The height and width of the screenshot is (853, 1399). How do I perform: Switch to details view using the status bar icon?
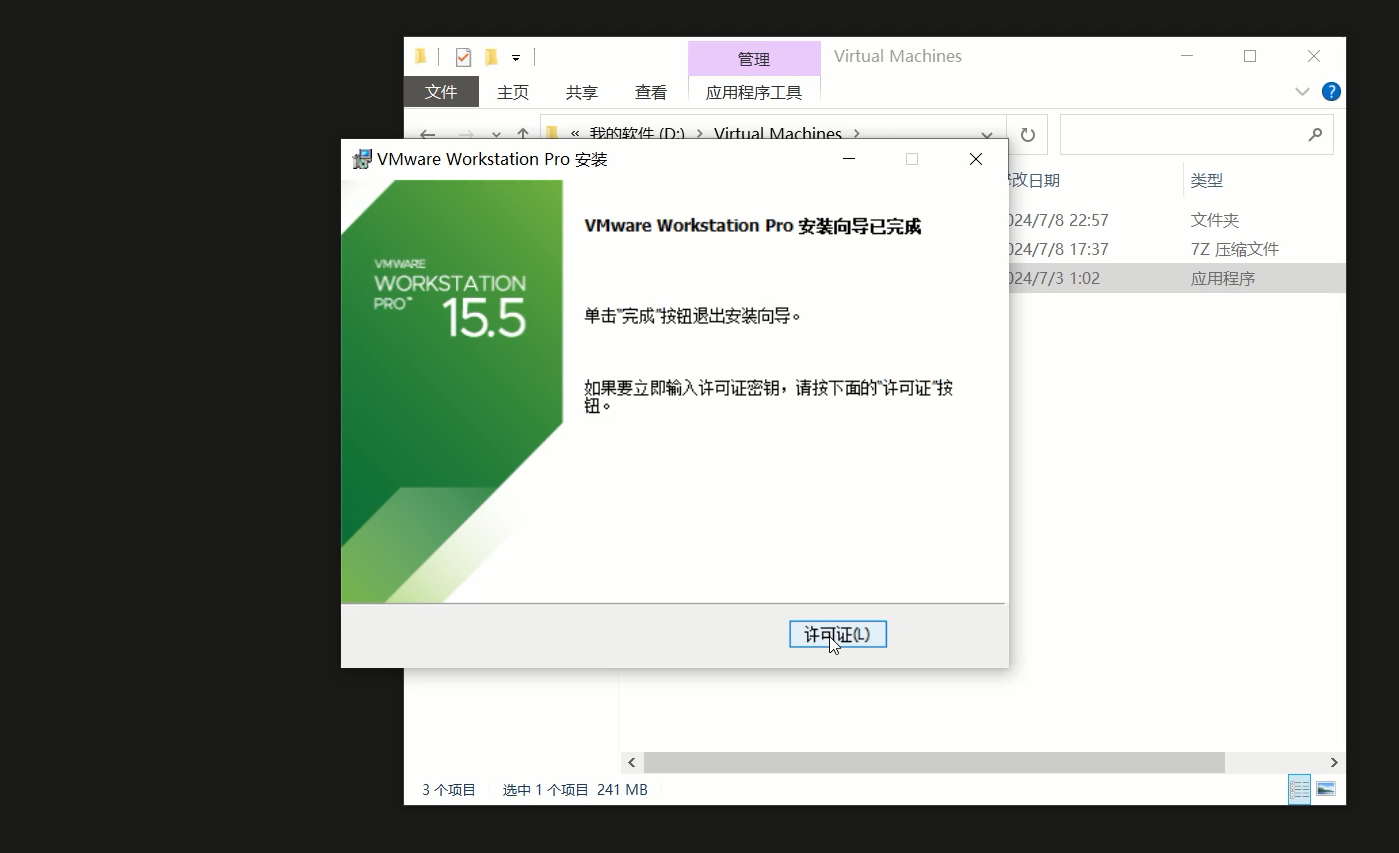[1299, 789]
